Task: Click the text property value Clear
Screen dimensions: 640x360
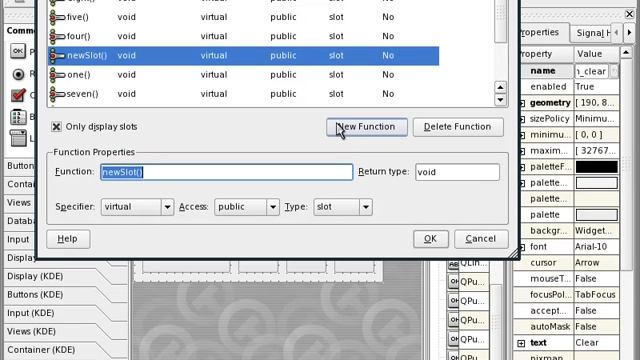Action: pyautogui.click(x=596, y=343)
